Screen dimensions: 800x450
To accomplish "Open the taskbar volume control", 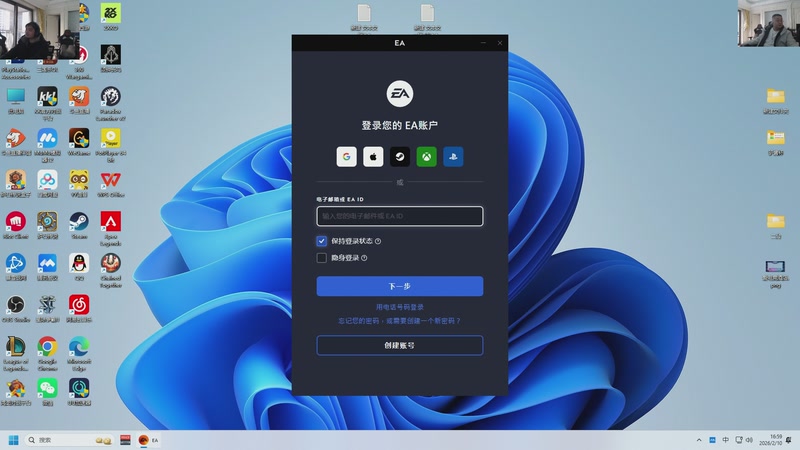I will tap(749, 440).
